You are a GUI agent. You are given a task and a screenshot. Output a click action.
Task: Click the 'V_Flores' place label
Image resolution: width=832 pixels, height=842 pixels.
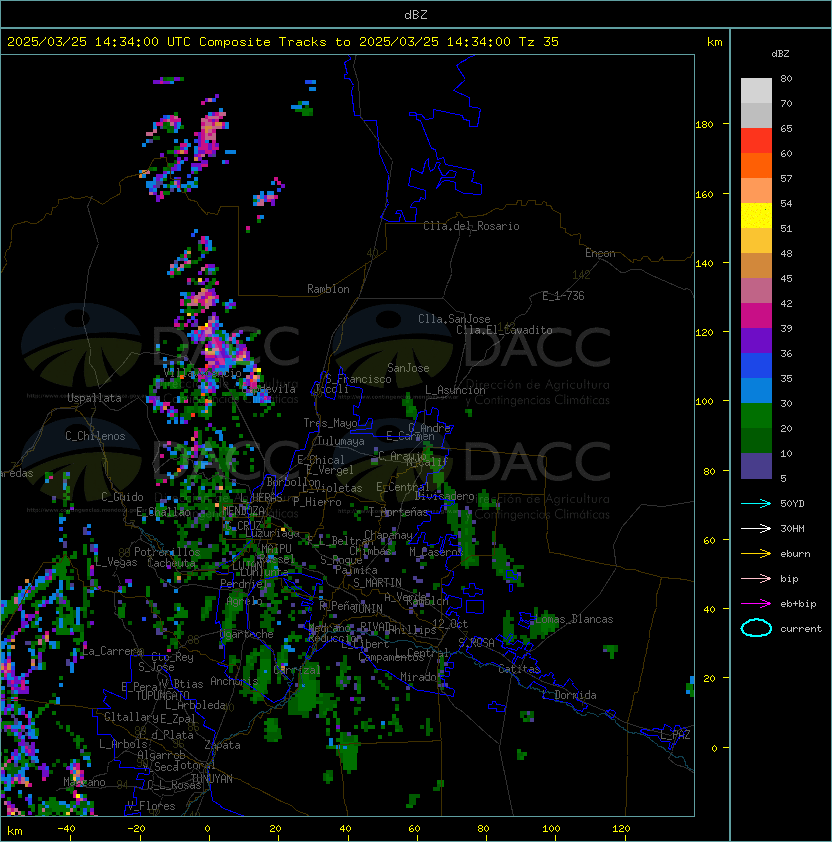[x=151, y=806]
